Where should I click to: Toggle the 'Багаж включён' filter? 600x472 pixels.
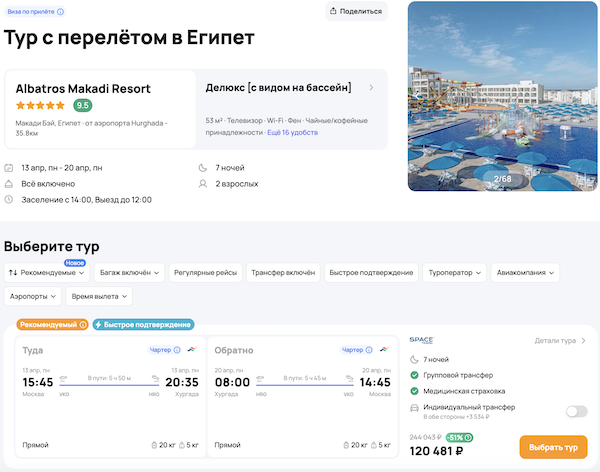[127, 272]
